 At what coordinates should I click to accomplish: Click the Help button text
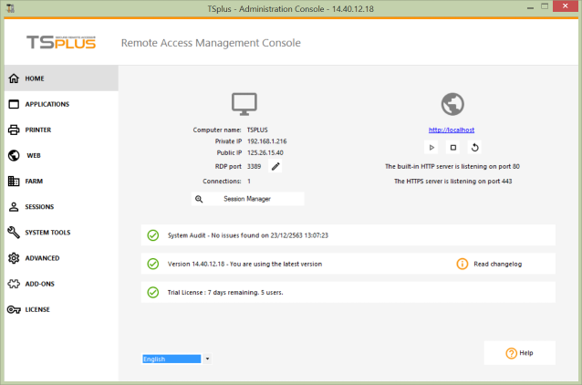[x=526, y=353]
